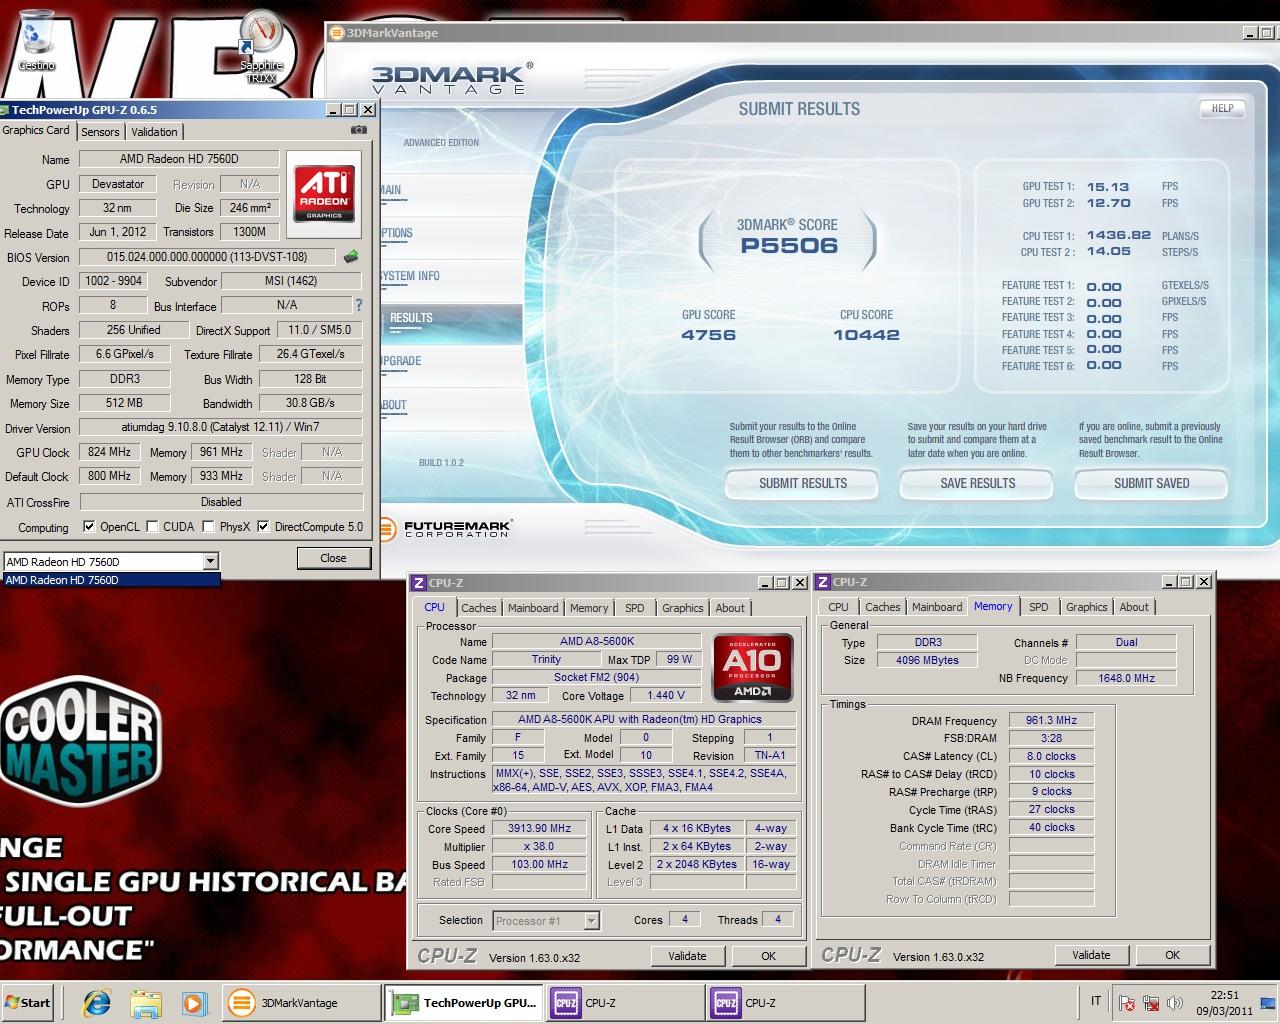
Task: Click the Memory Size value 512 MB
Action: pyautogui.click(x=124, y=403)
